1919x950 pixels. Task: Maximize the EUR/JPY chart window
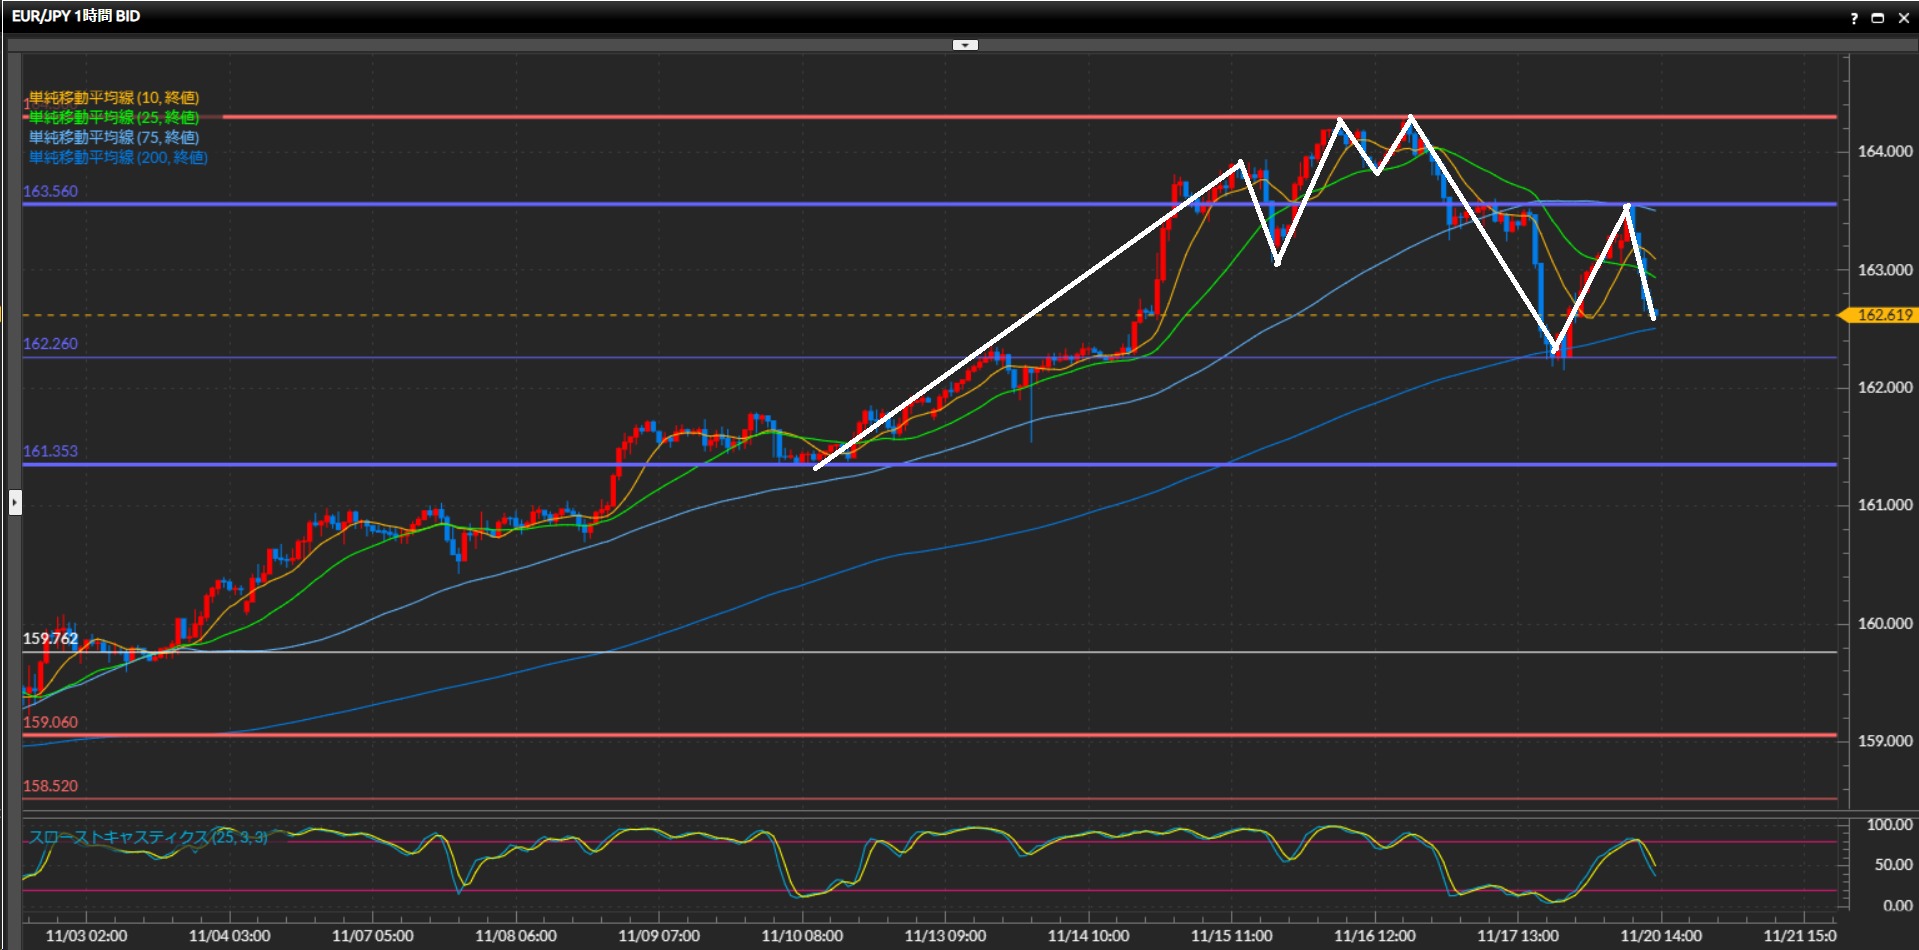(1878, 18)
